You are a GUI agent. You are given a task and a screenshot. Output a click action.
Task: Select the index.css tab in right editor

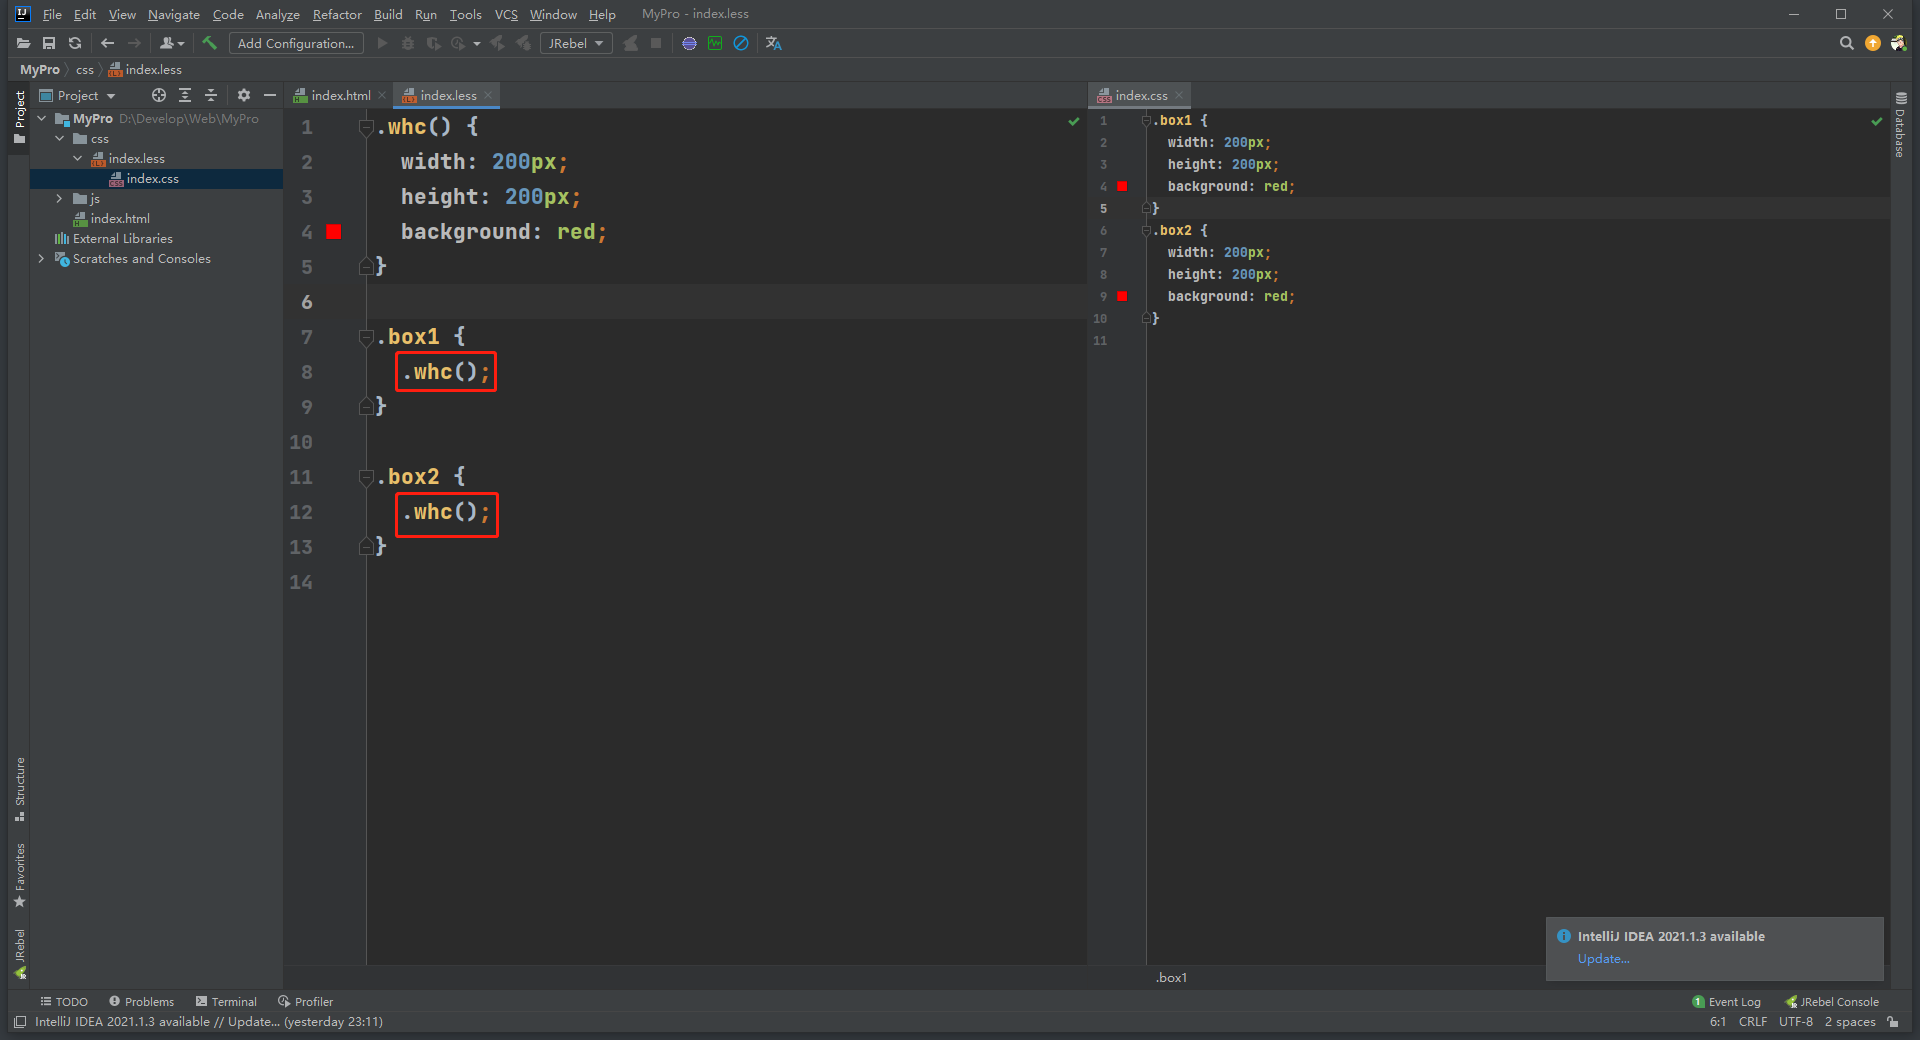tap(1140, 95)
